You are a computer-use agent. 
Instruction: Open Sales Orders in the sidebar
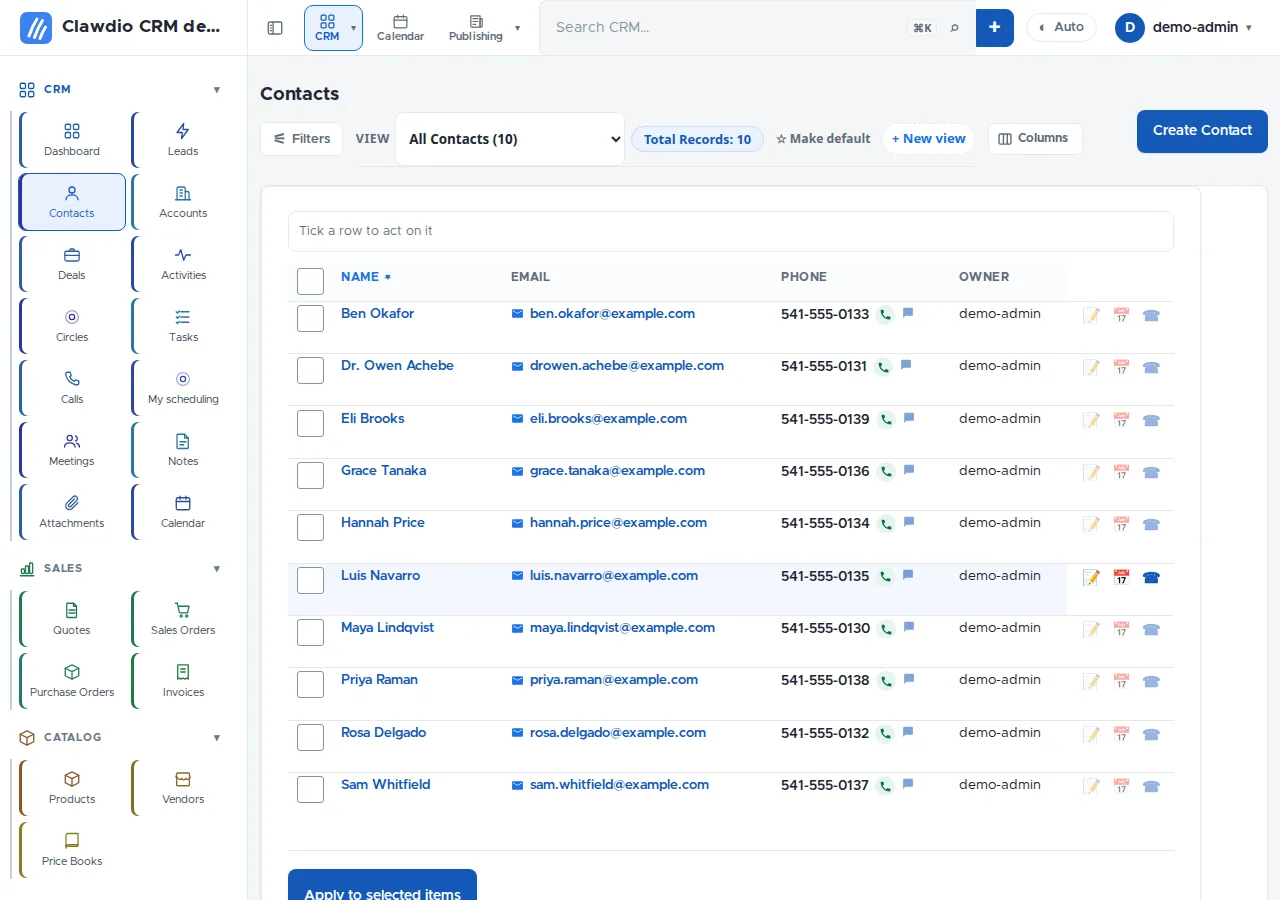coord(183,619)
